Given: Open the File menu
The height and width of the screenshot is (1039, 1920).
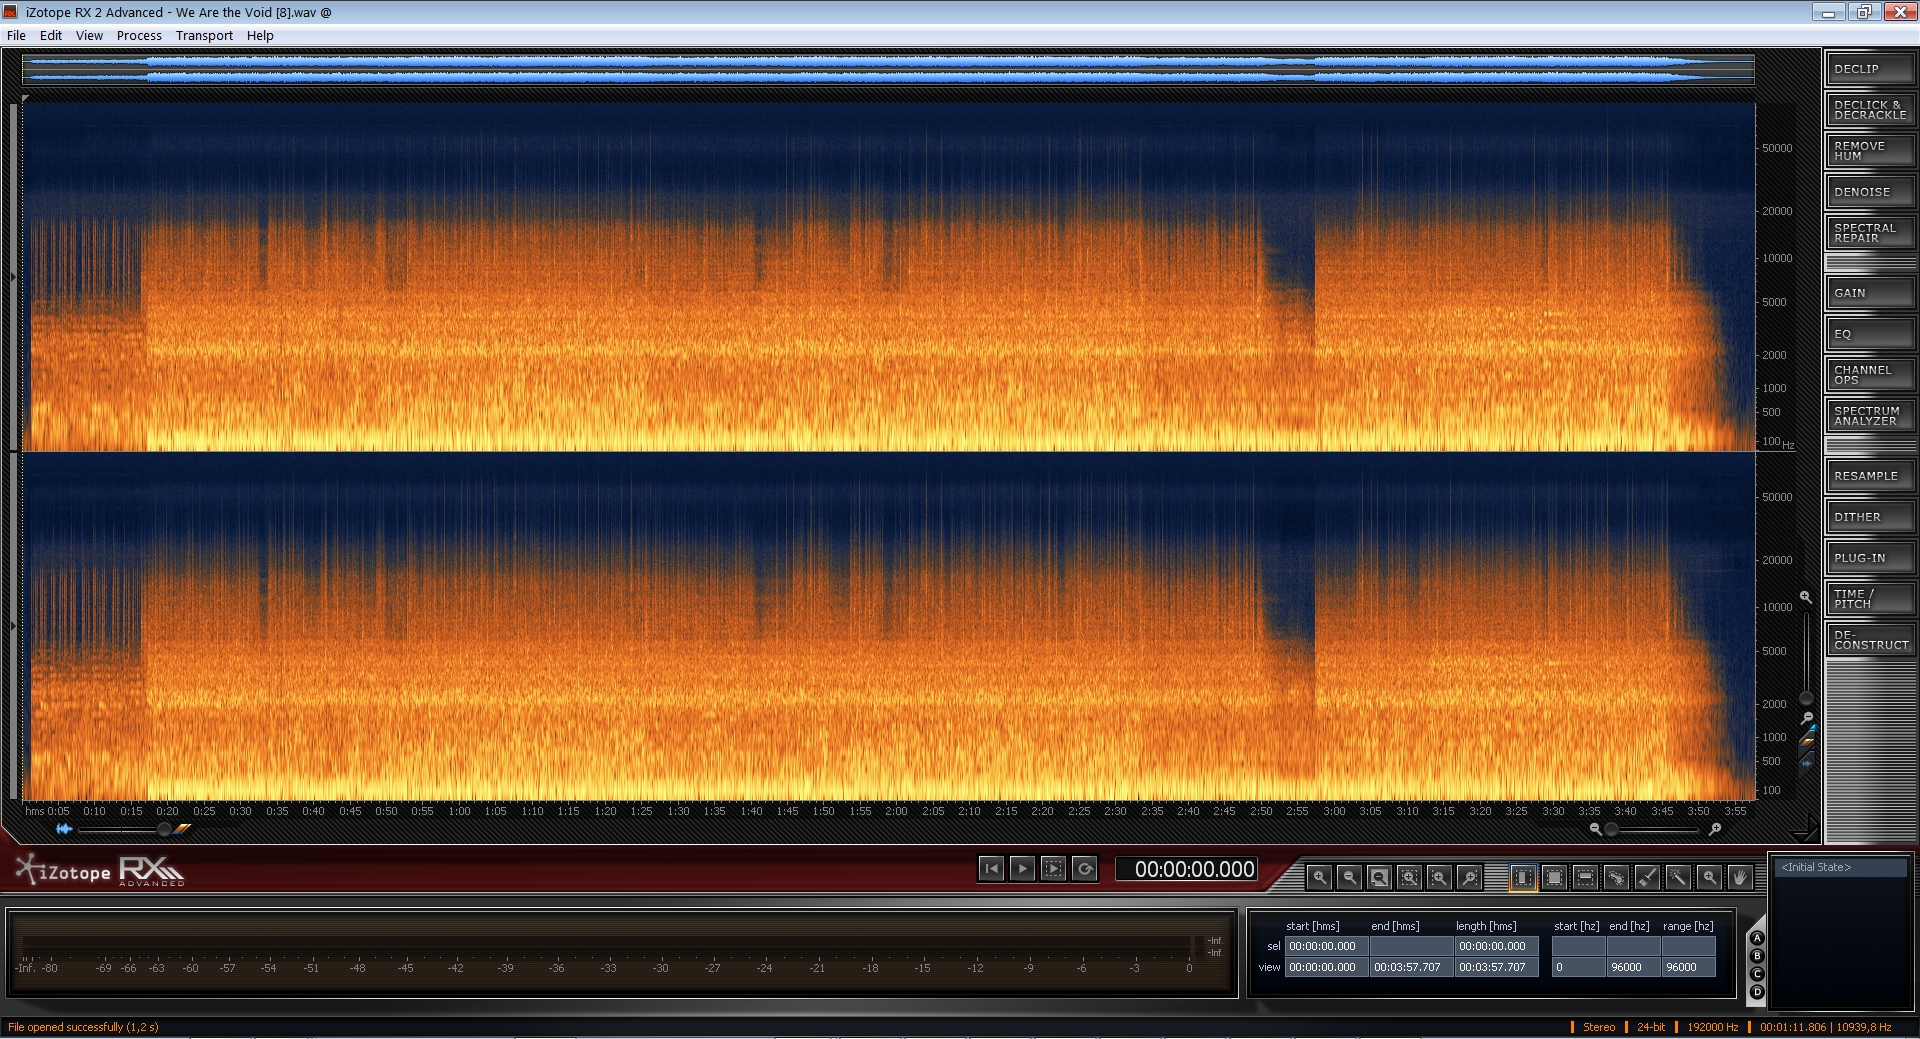Looking at the screenshot, I should point(16,35).
